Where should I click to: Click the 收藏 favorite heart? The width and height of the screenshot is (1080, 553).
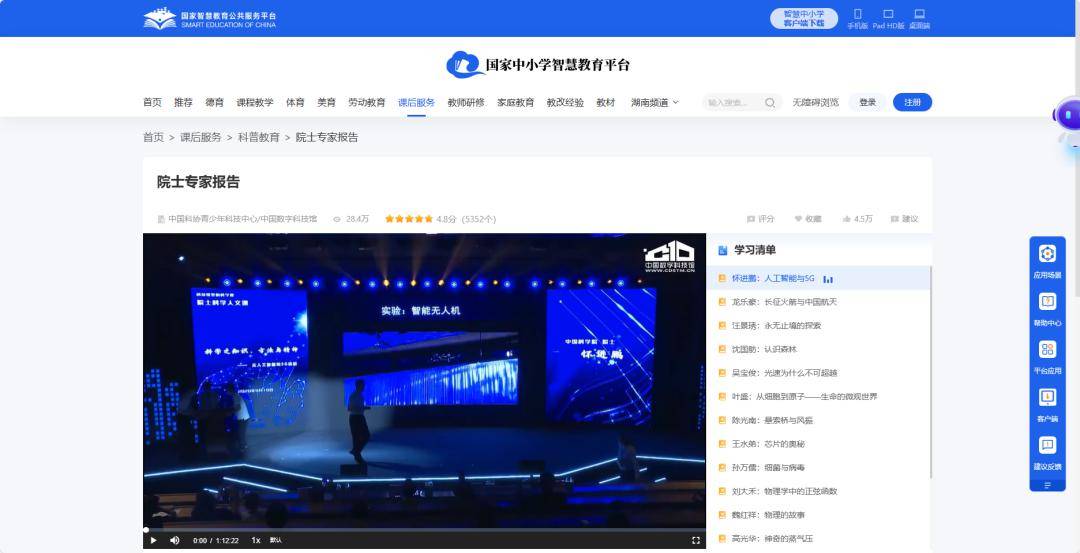(808, 219)
